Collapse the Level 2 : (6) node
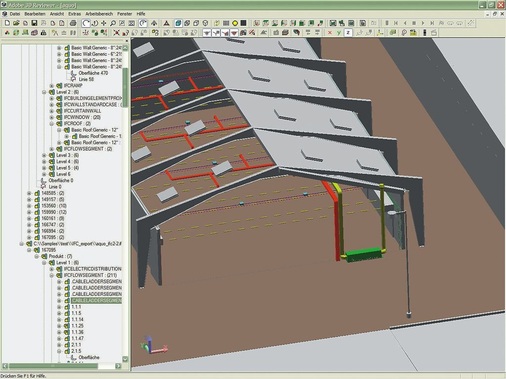This screenshot has width=506, height=379. (44, 92)
